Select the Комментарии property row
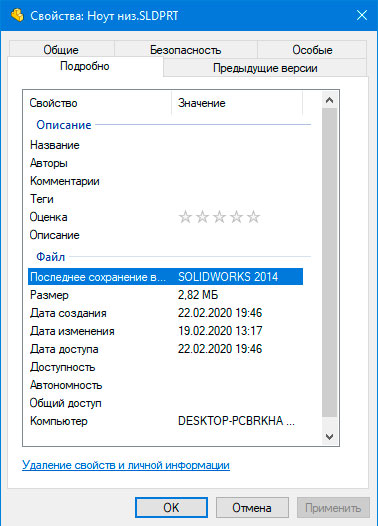 pos(165,181)
